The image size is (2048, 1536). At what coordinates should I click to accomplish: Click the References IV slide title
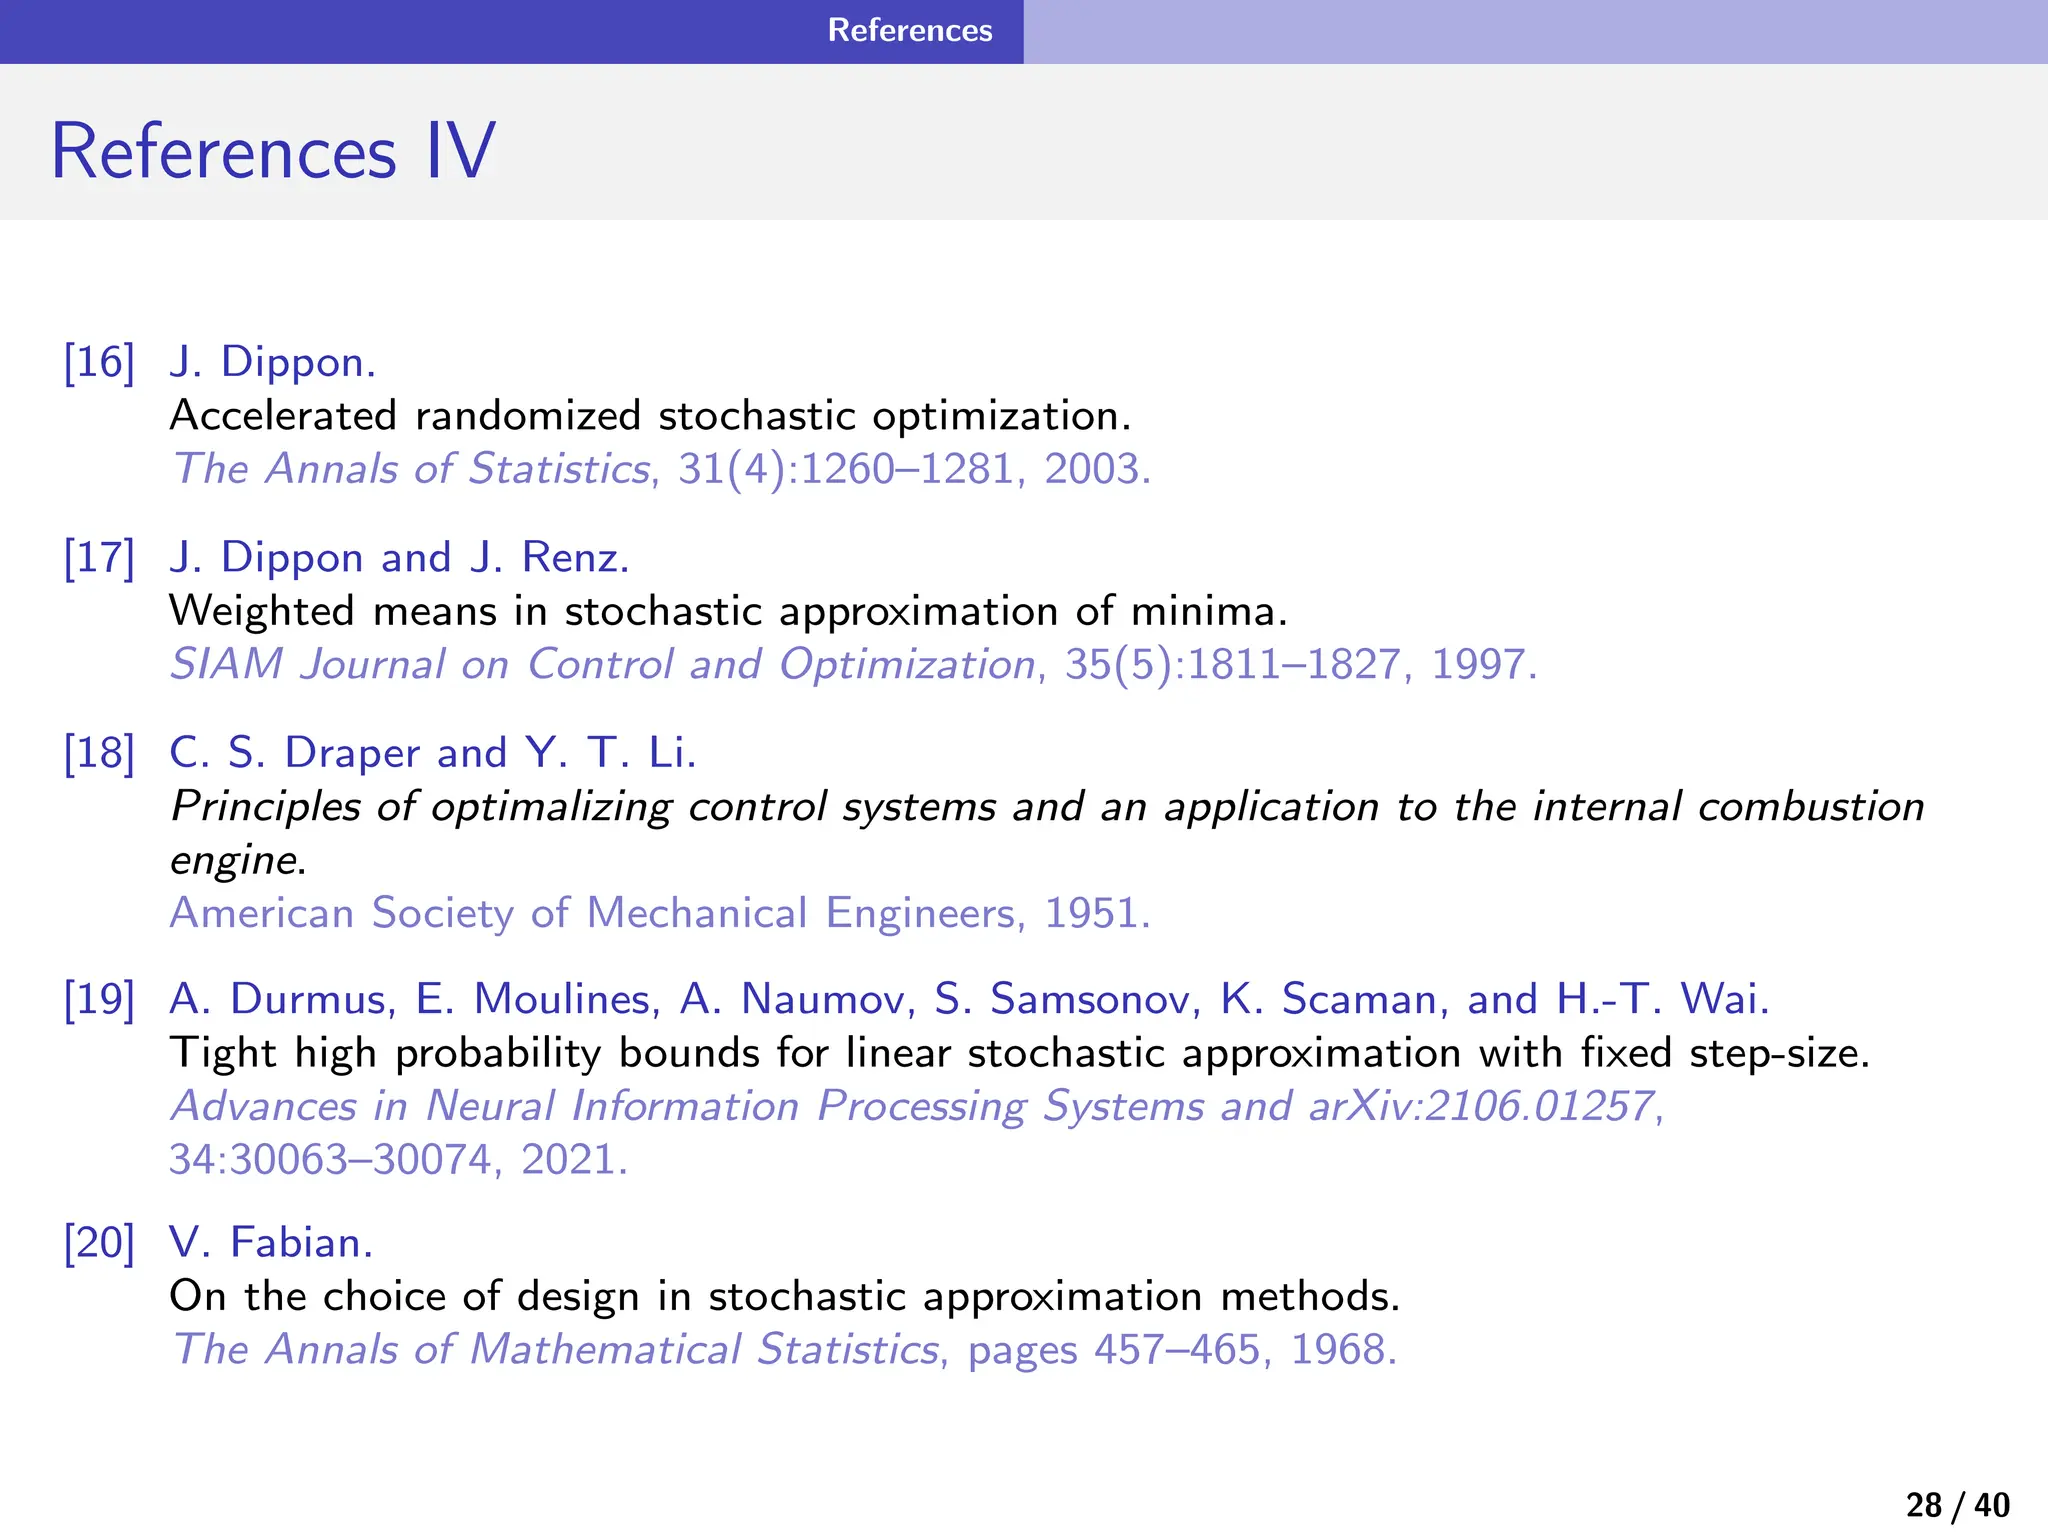(x=273, y=152)
